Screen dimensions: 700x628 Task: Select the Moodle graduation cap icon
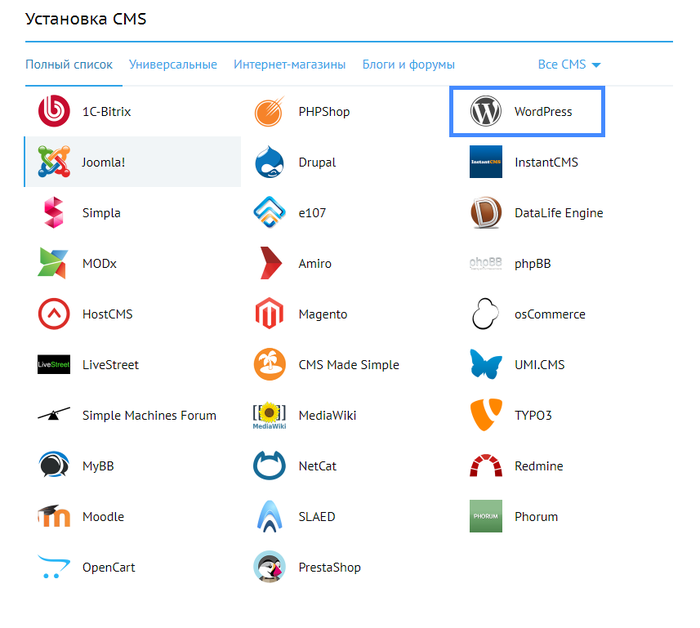[x=54, y=517]
